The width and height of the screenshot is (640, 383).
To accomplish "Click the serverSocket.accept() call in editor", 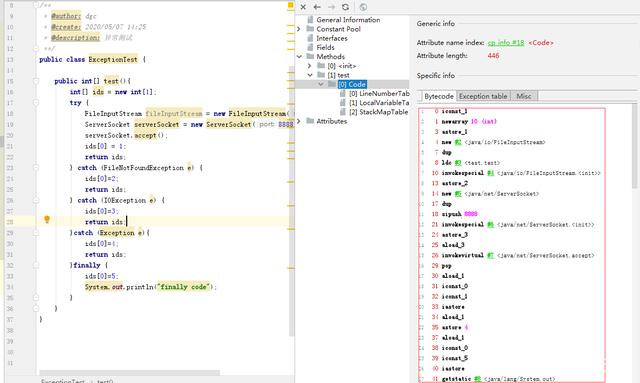I will 126,135.
